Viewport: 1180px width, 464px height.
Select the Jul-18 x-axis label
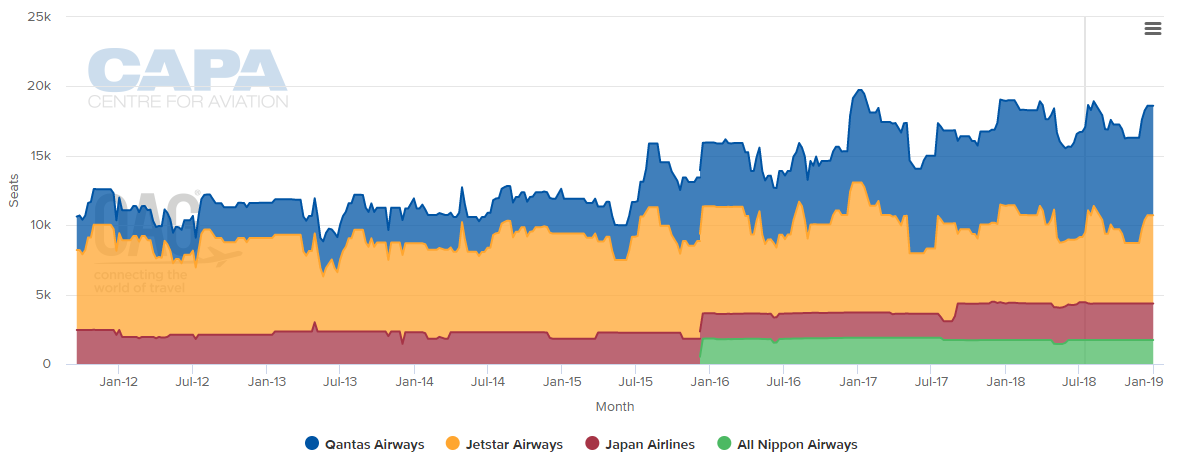[x=1078, y=382]
